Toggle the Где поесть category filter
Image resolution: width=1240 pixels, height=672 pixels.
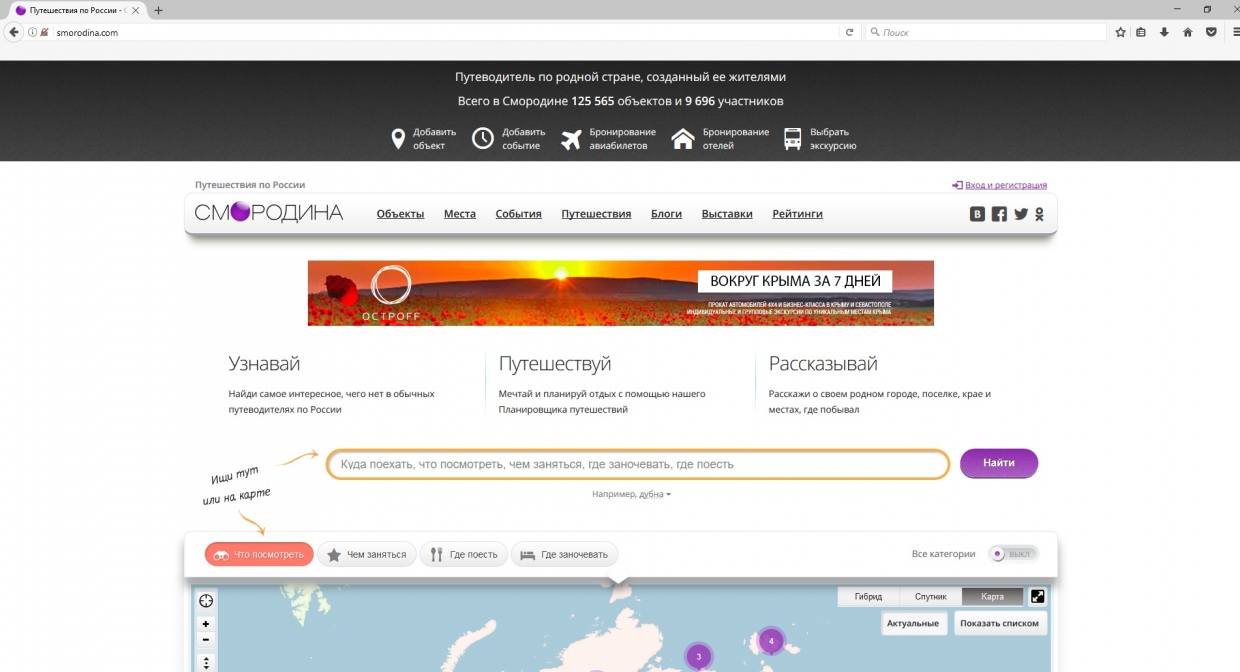463,554
